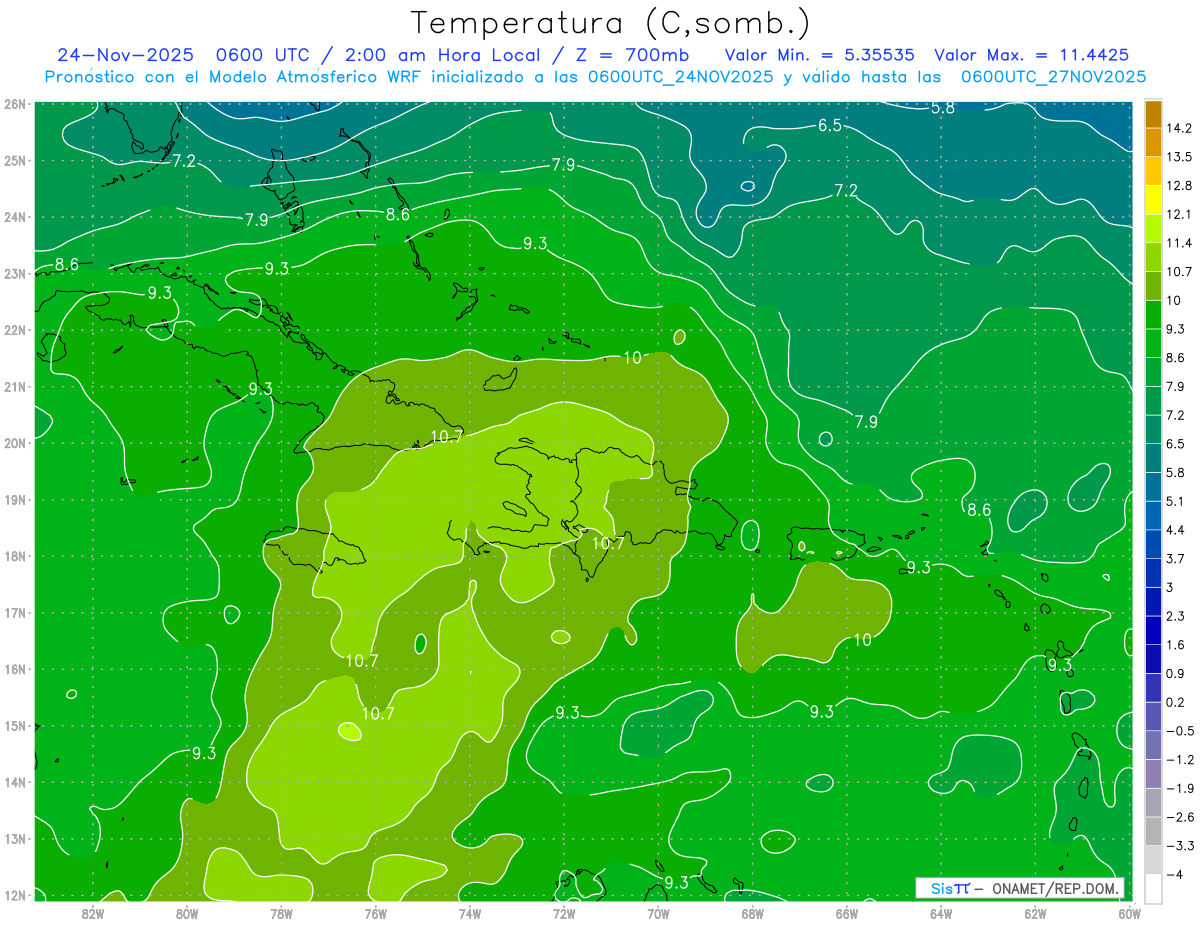Screen dimensions: 1200x927
Task: Click the "0600UTC_24NOV2025" initialization time
Action: pyautogui.click(x=680, y=76)
